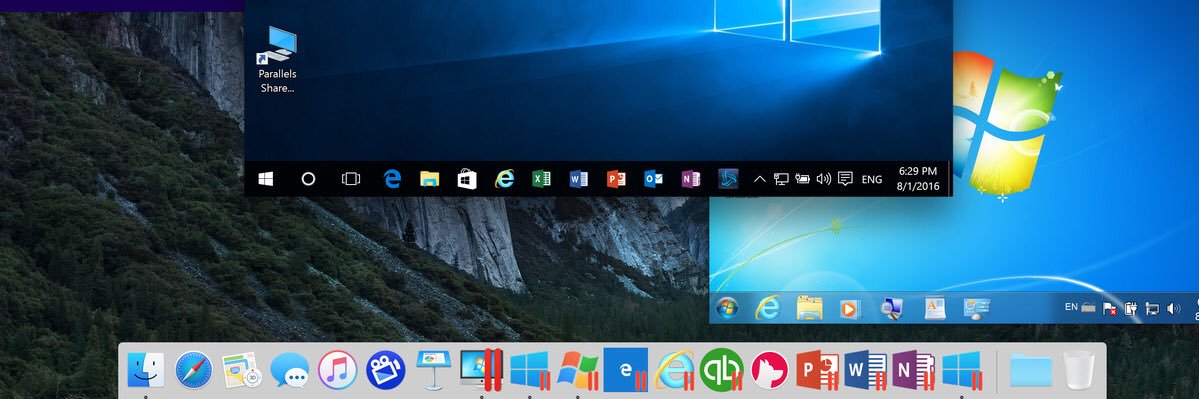Open the blue folder in the dock

[x=1031, y=371]
